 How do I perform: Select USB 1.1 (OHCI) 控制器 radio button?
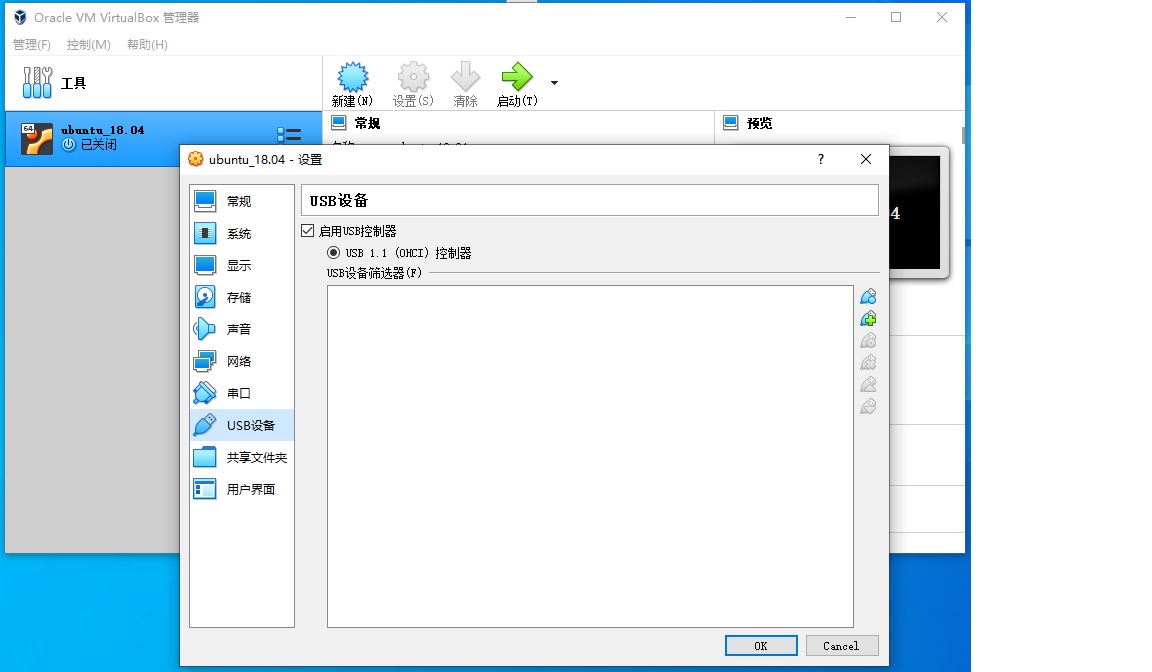click(334, 253)
